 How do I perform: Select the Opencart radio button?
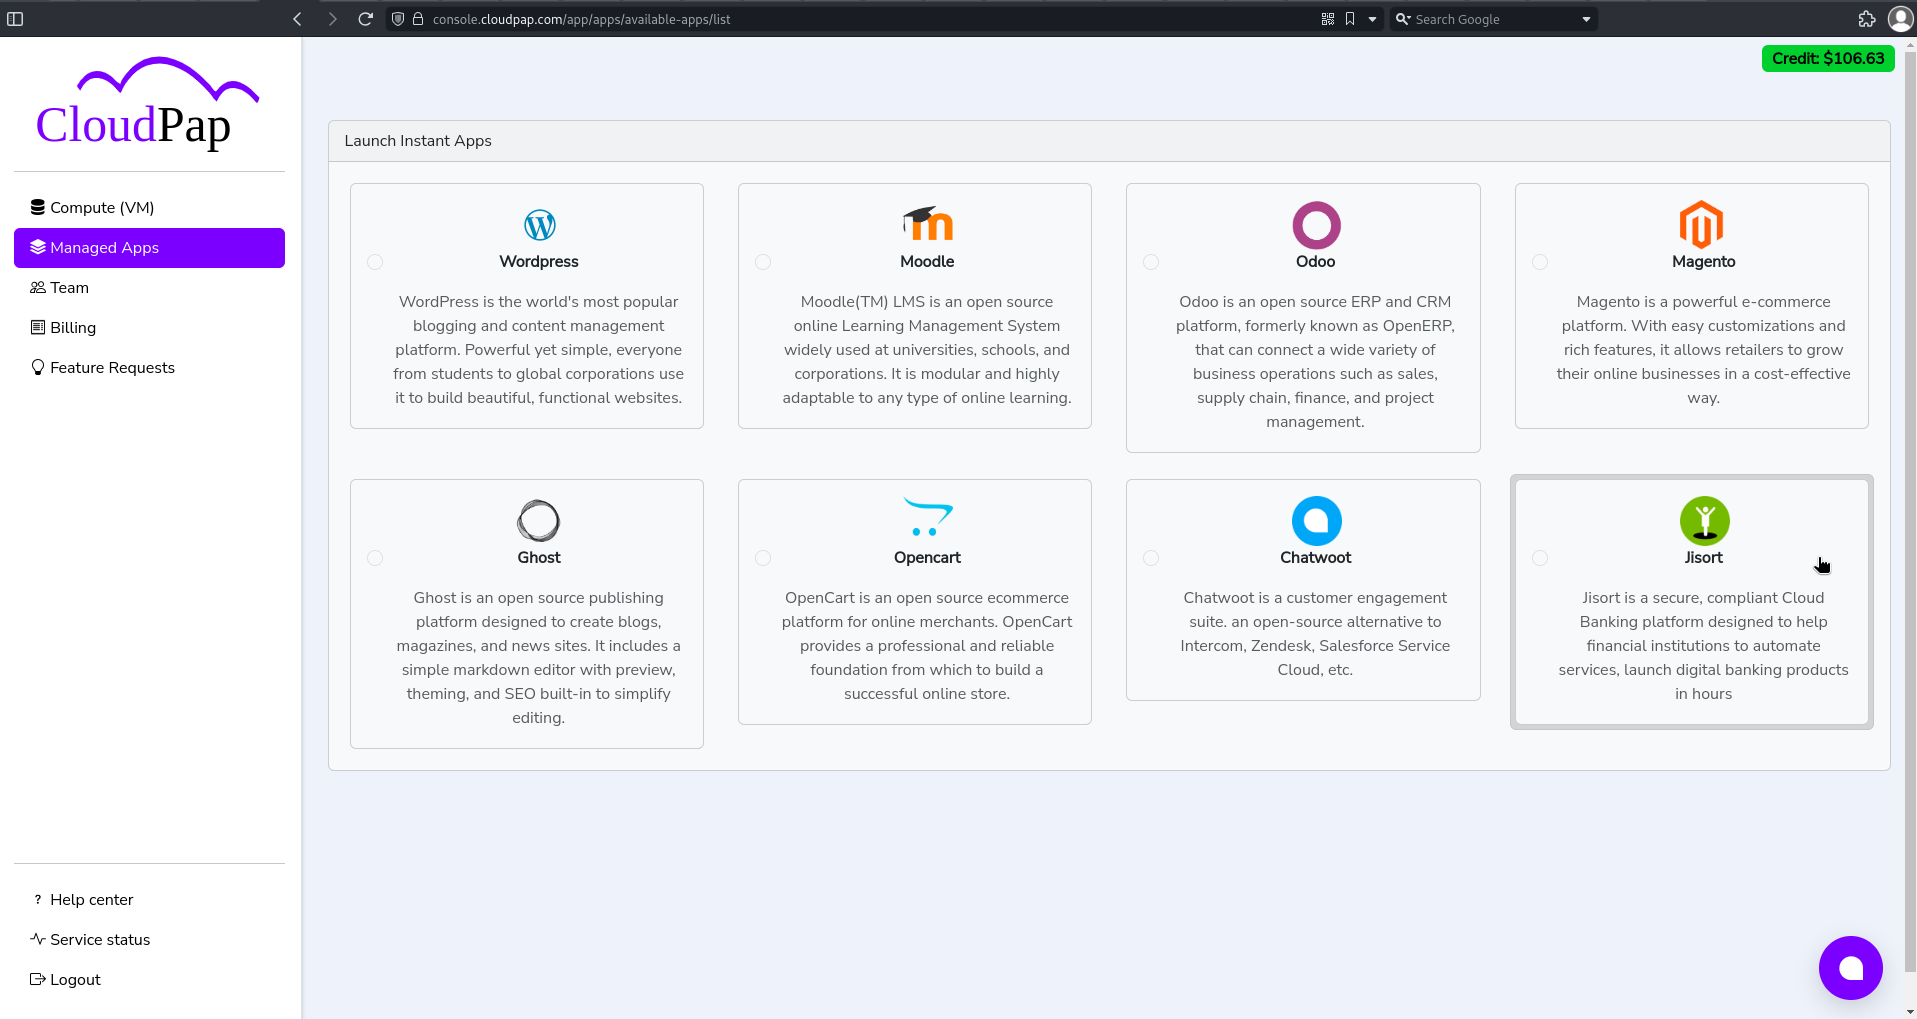pyautogui.click(x=763, y=558)
